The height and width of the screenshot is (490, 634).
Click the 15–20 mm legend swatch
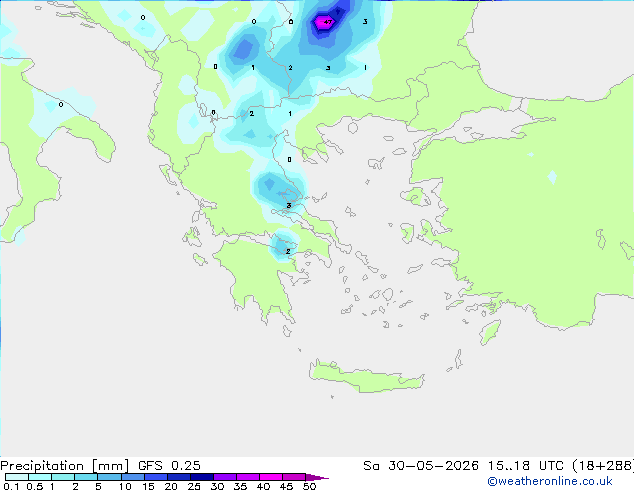(155, 477)
